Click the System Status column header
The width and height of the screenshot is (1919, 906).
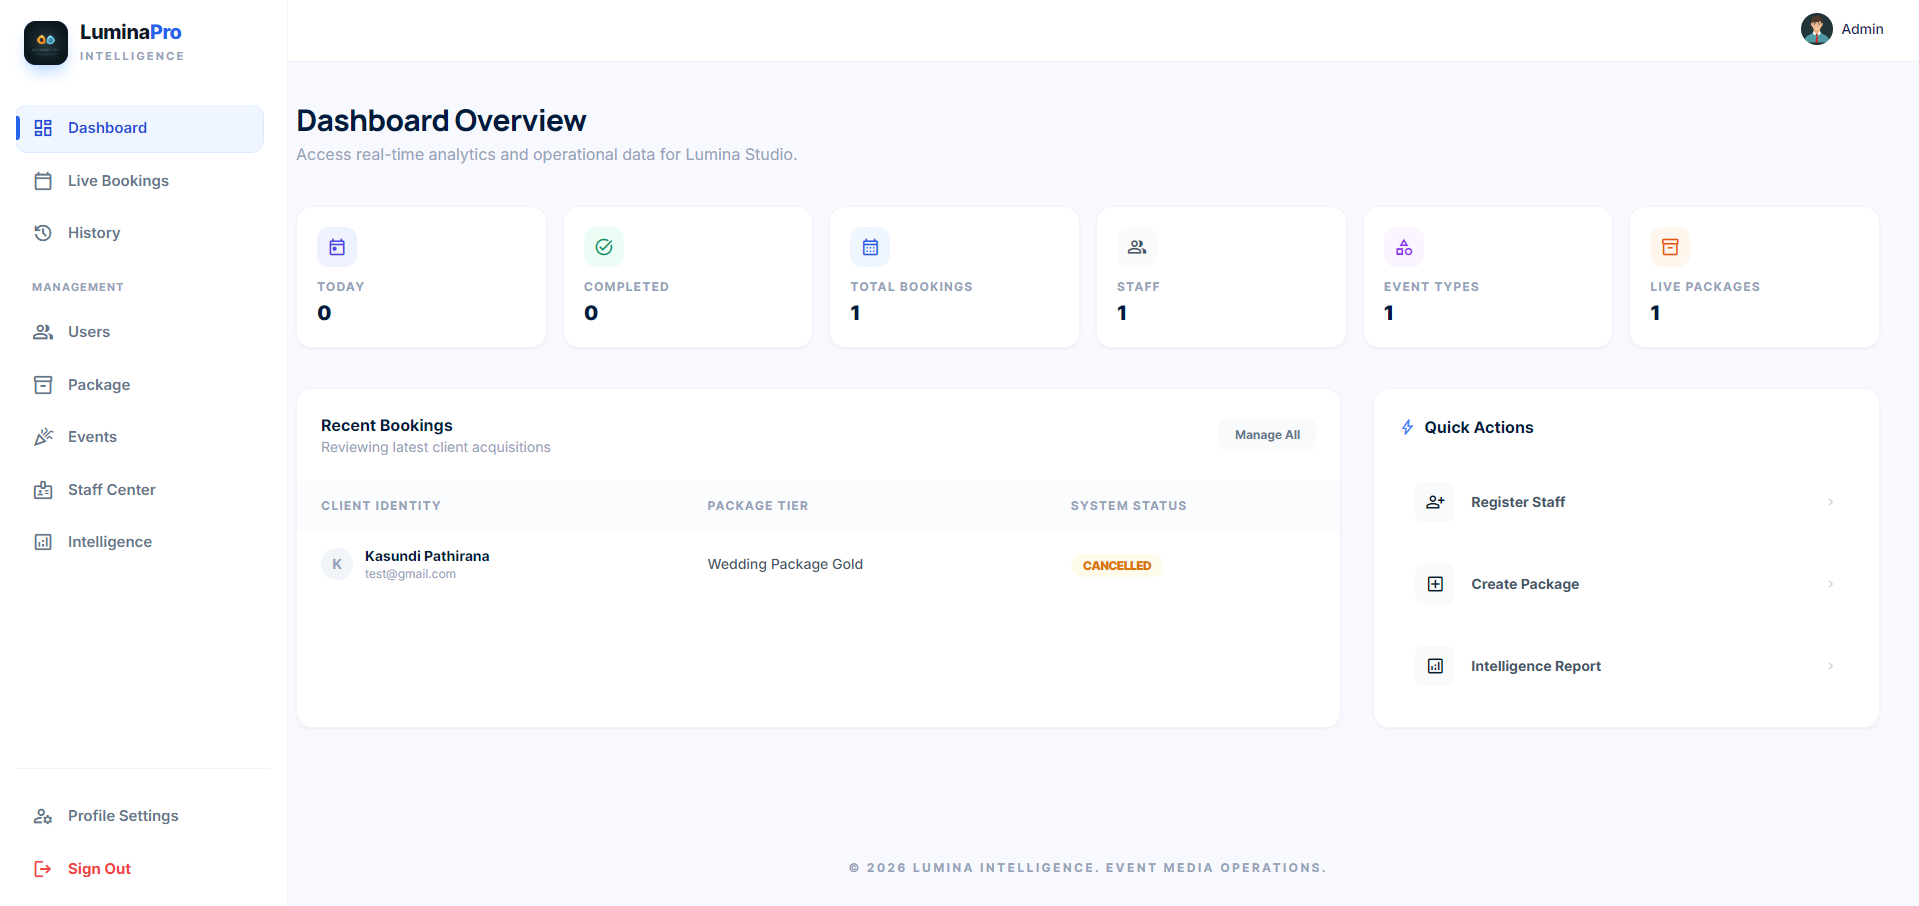pos(1129,506)
